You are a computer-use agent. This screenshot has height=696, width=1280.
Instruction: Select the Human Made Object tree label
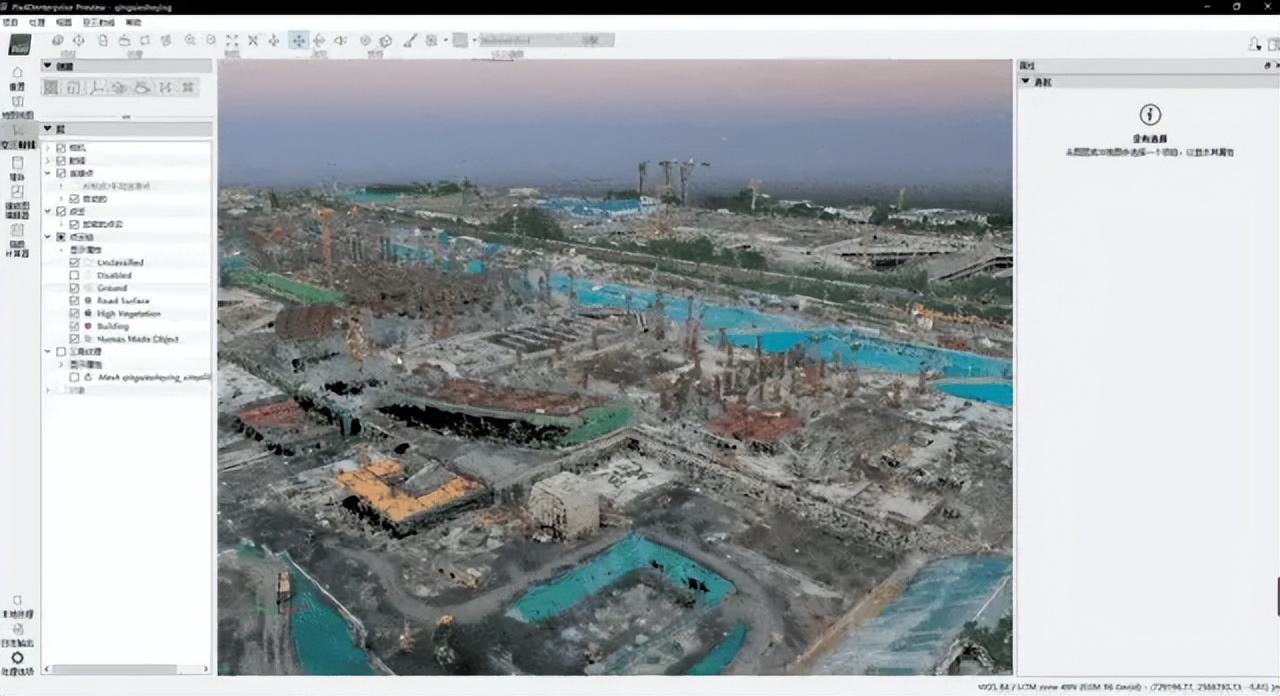138,339
